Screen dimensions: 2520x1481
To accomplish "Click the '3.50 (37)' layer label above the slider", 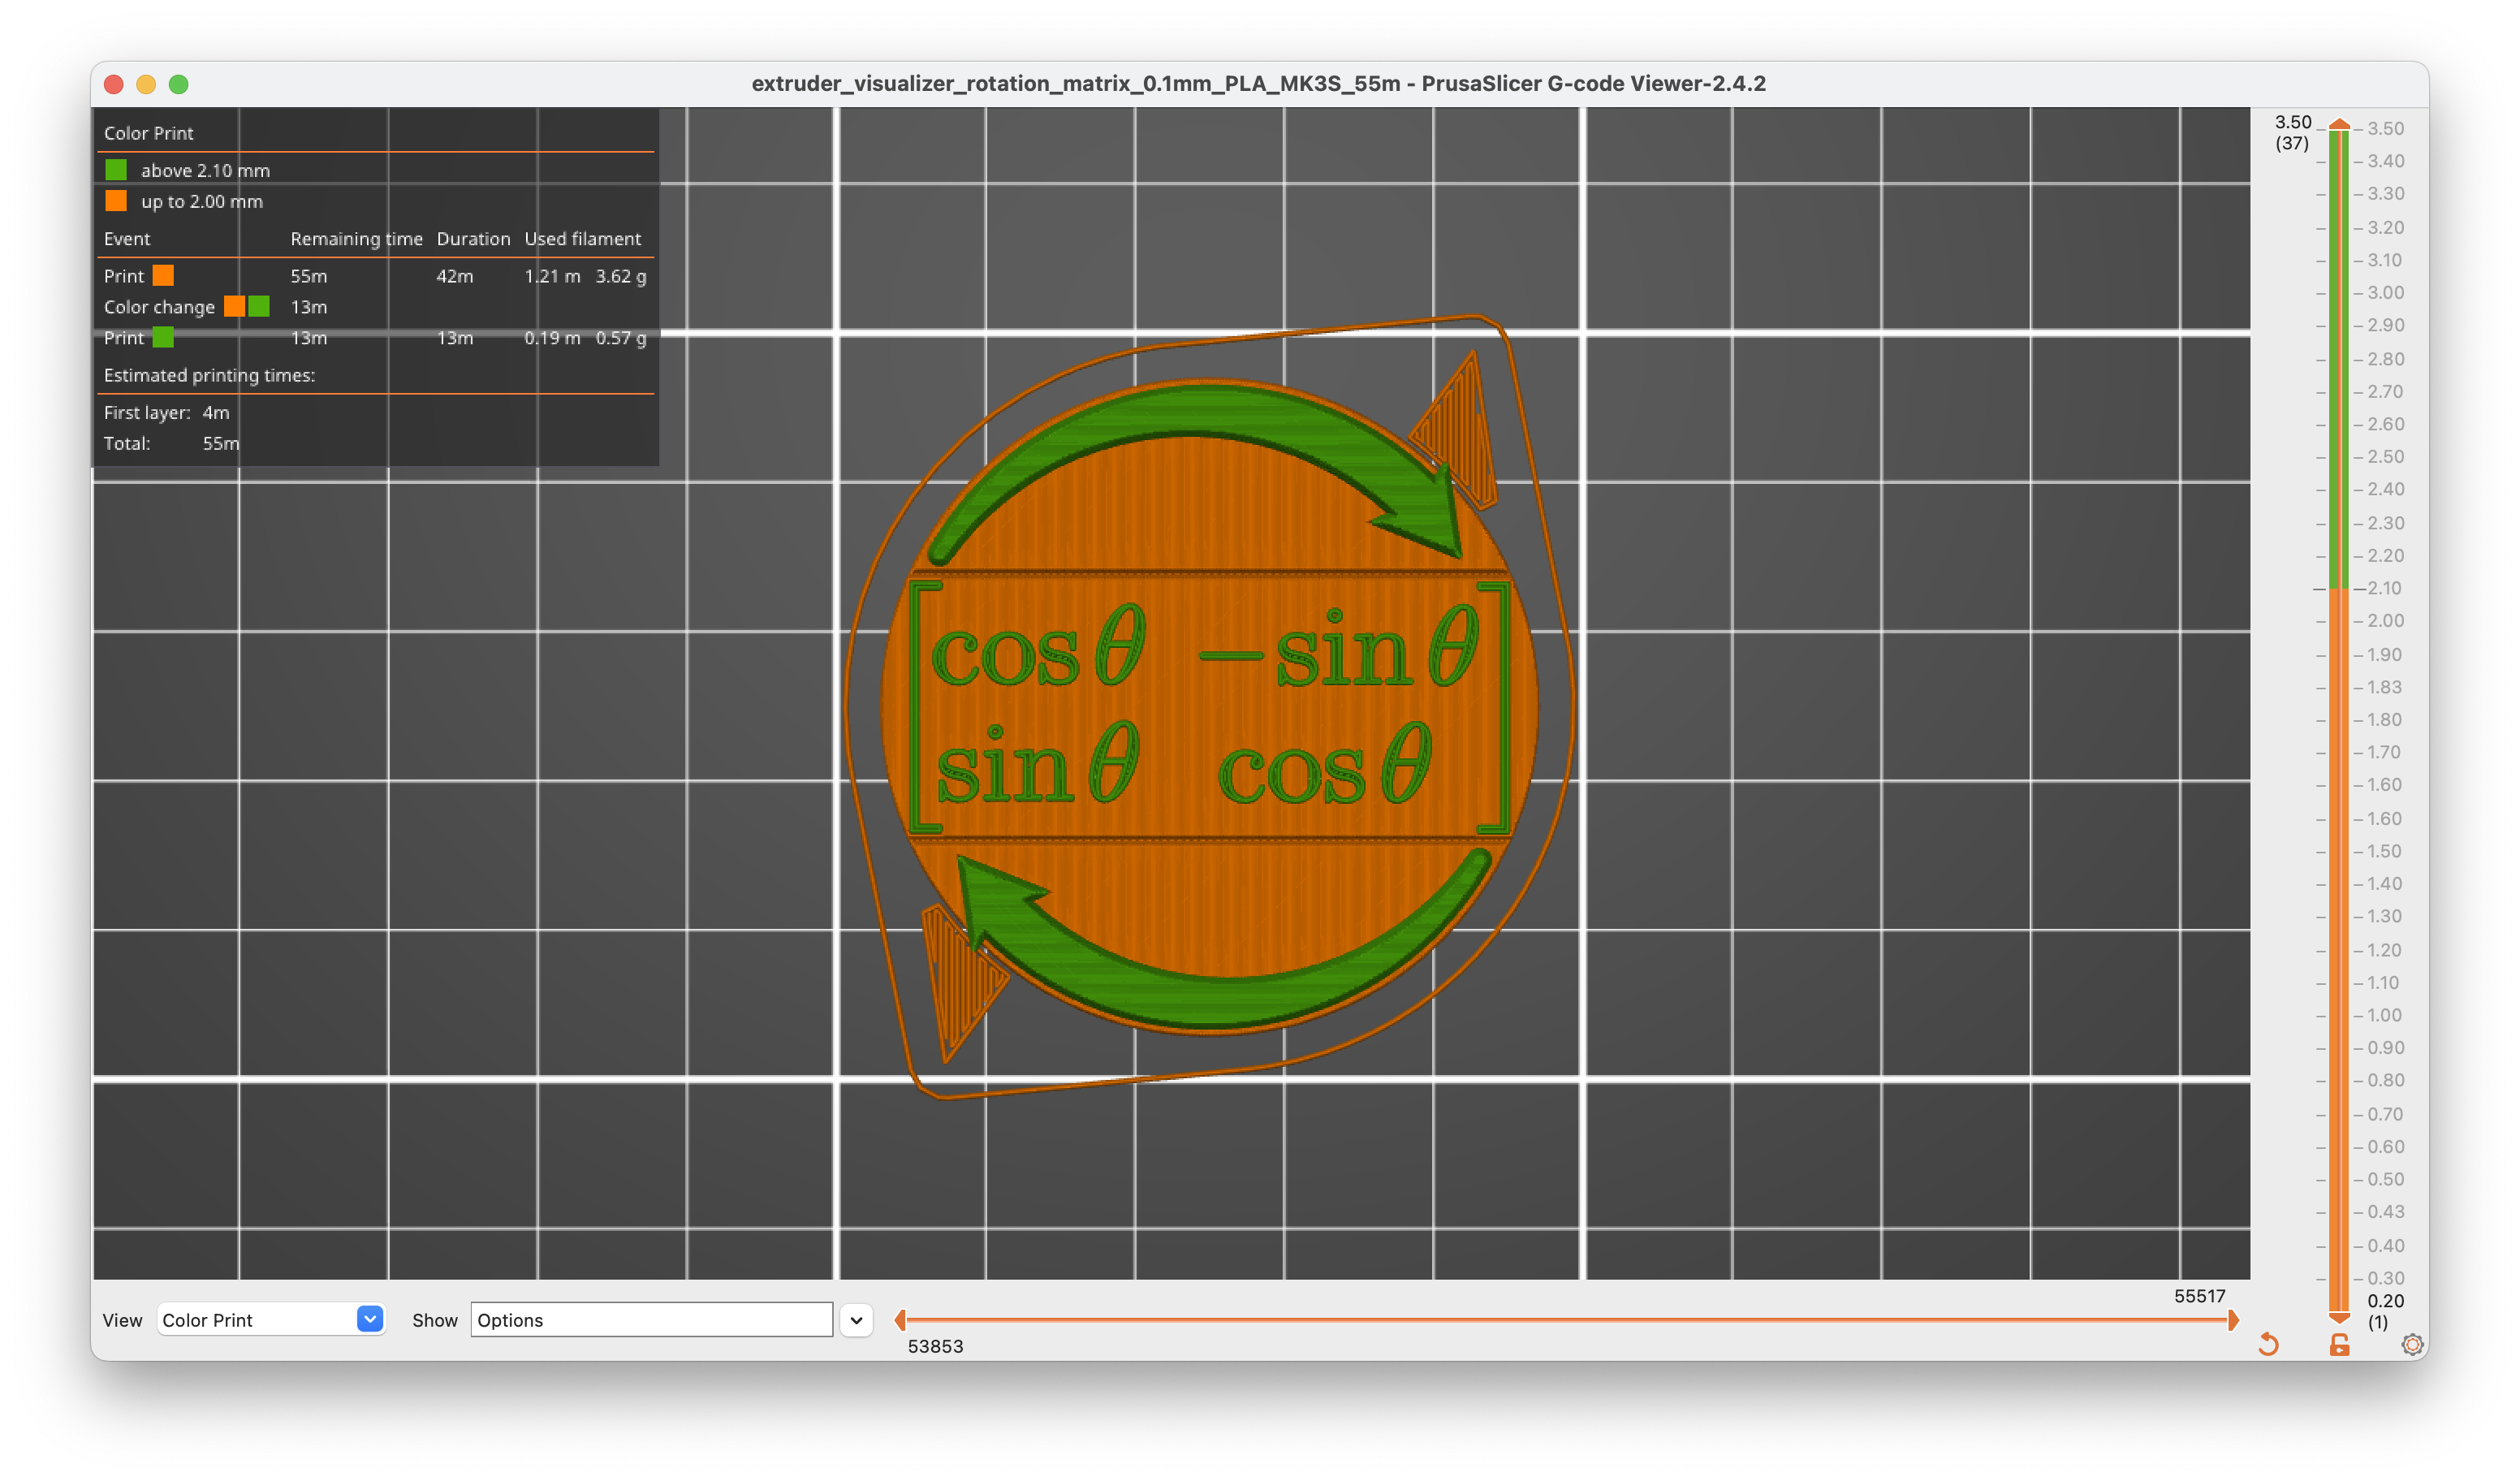I will coord(2292,131).
